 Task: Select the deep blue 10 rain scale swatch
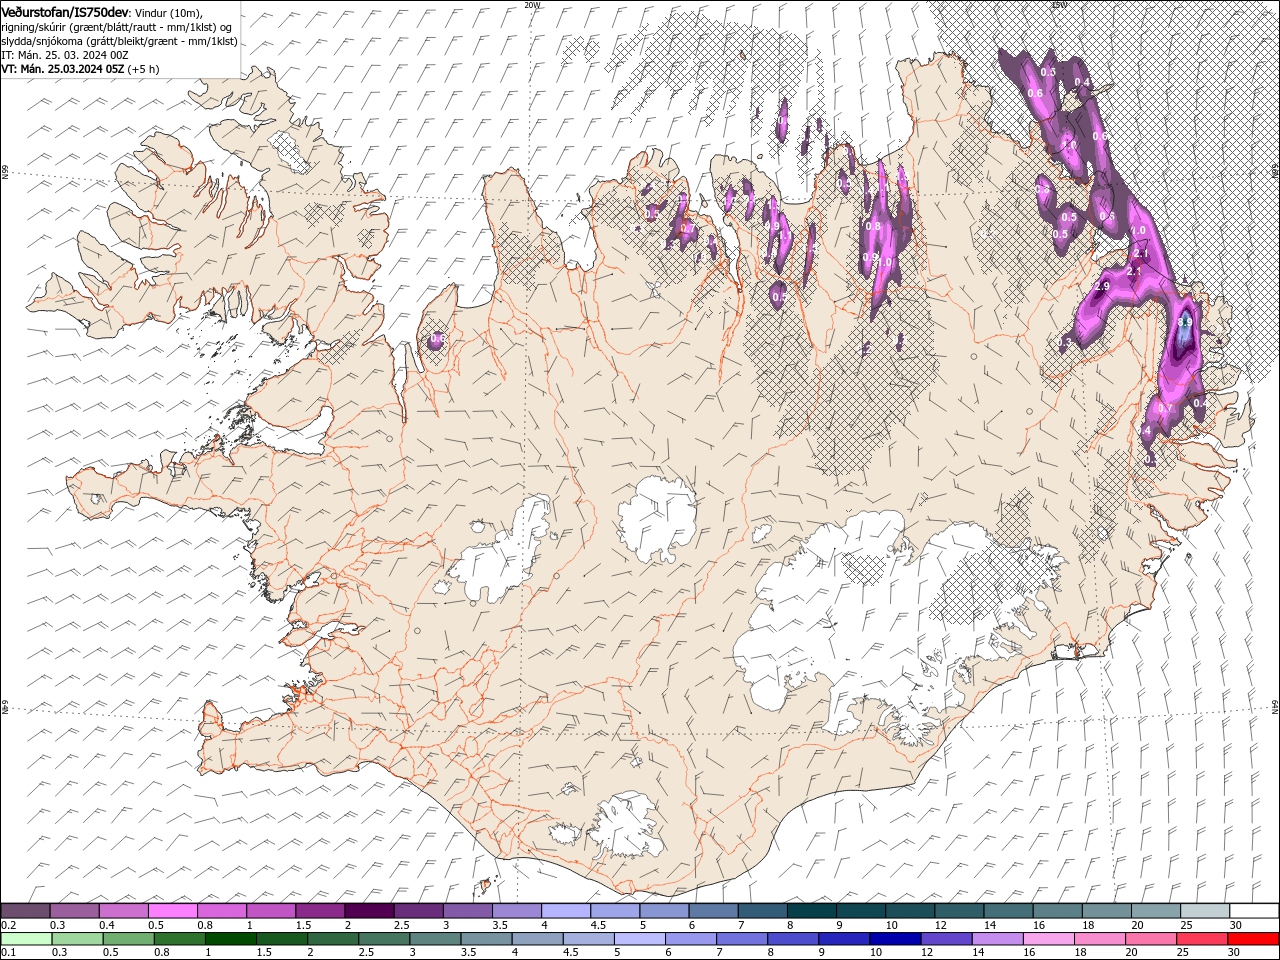coord(895,939)
